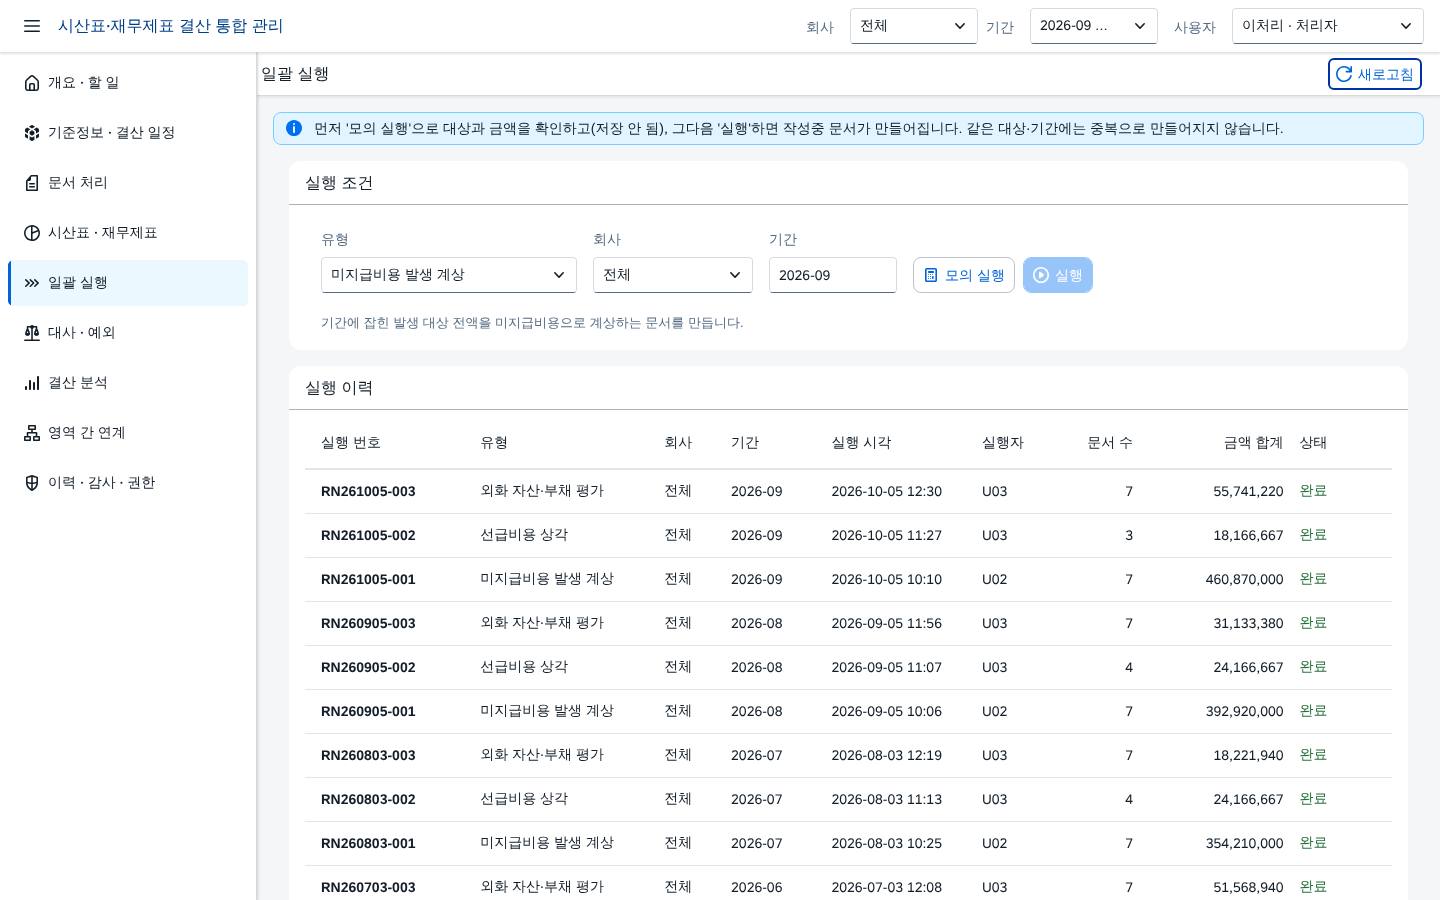Click the arrows icon beside 일괄 실행

pyautogui.click(x=32, y=283)
